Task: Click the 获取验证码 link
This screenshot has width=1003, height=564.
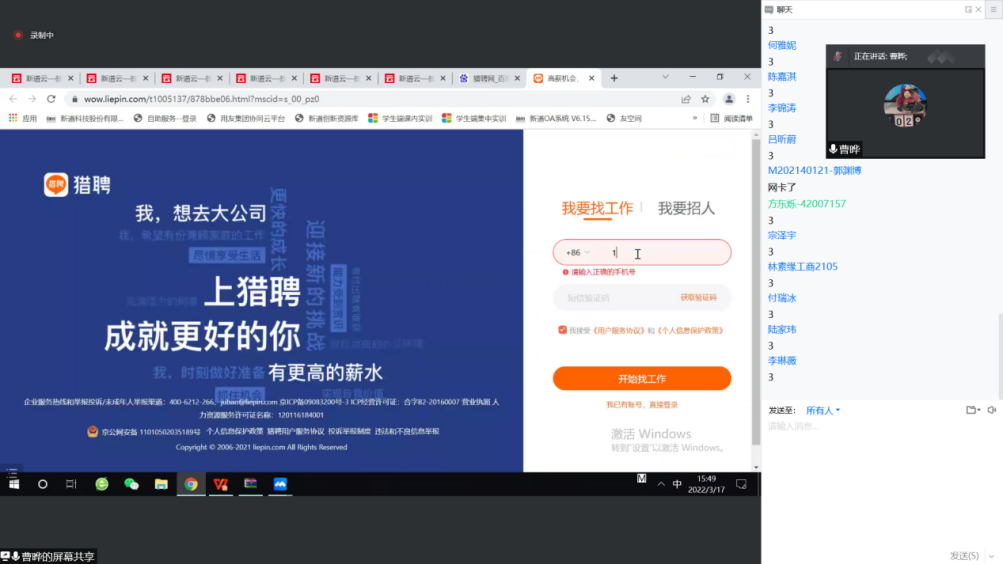Action: click(698, 298)
